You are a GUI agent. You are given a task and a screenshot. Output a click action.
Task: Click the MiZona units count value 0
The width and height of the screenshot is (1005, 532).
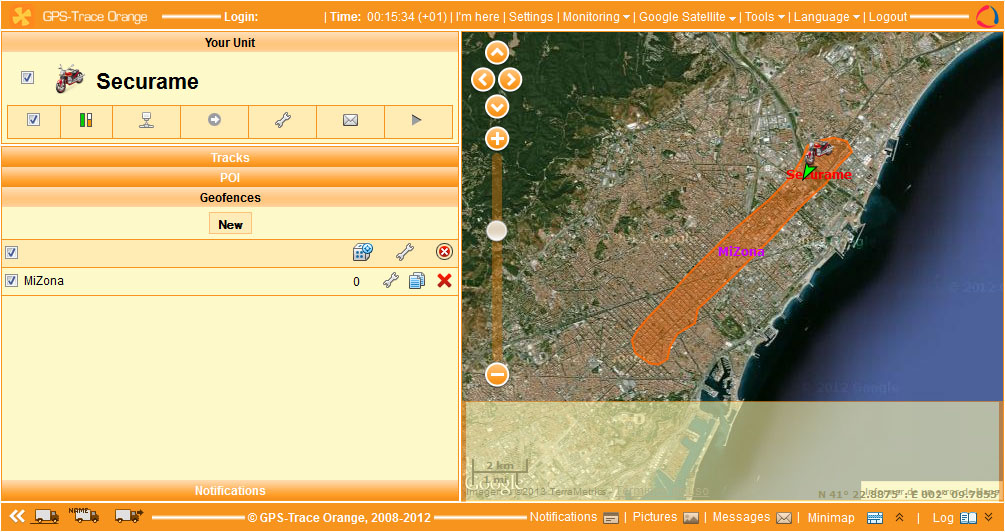pos(356,281)
